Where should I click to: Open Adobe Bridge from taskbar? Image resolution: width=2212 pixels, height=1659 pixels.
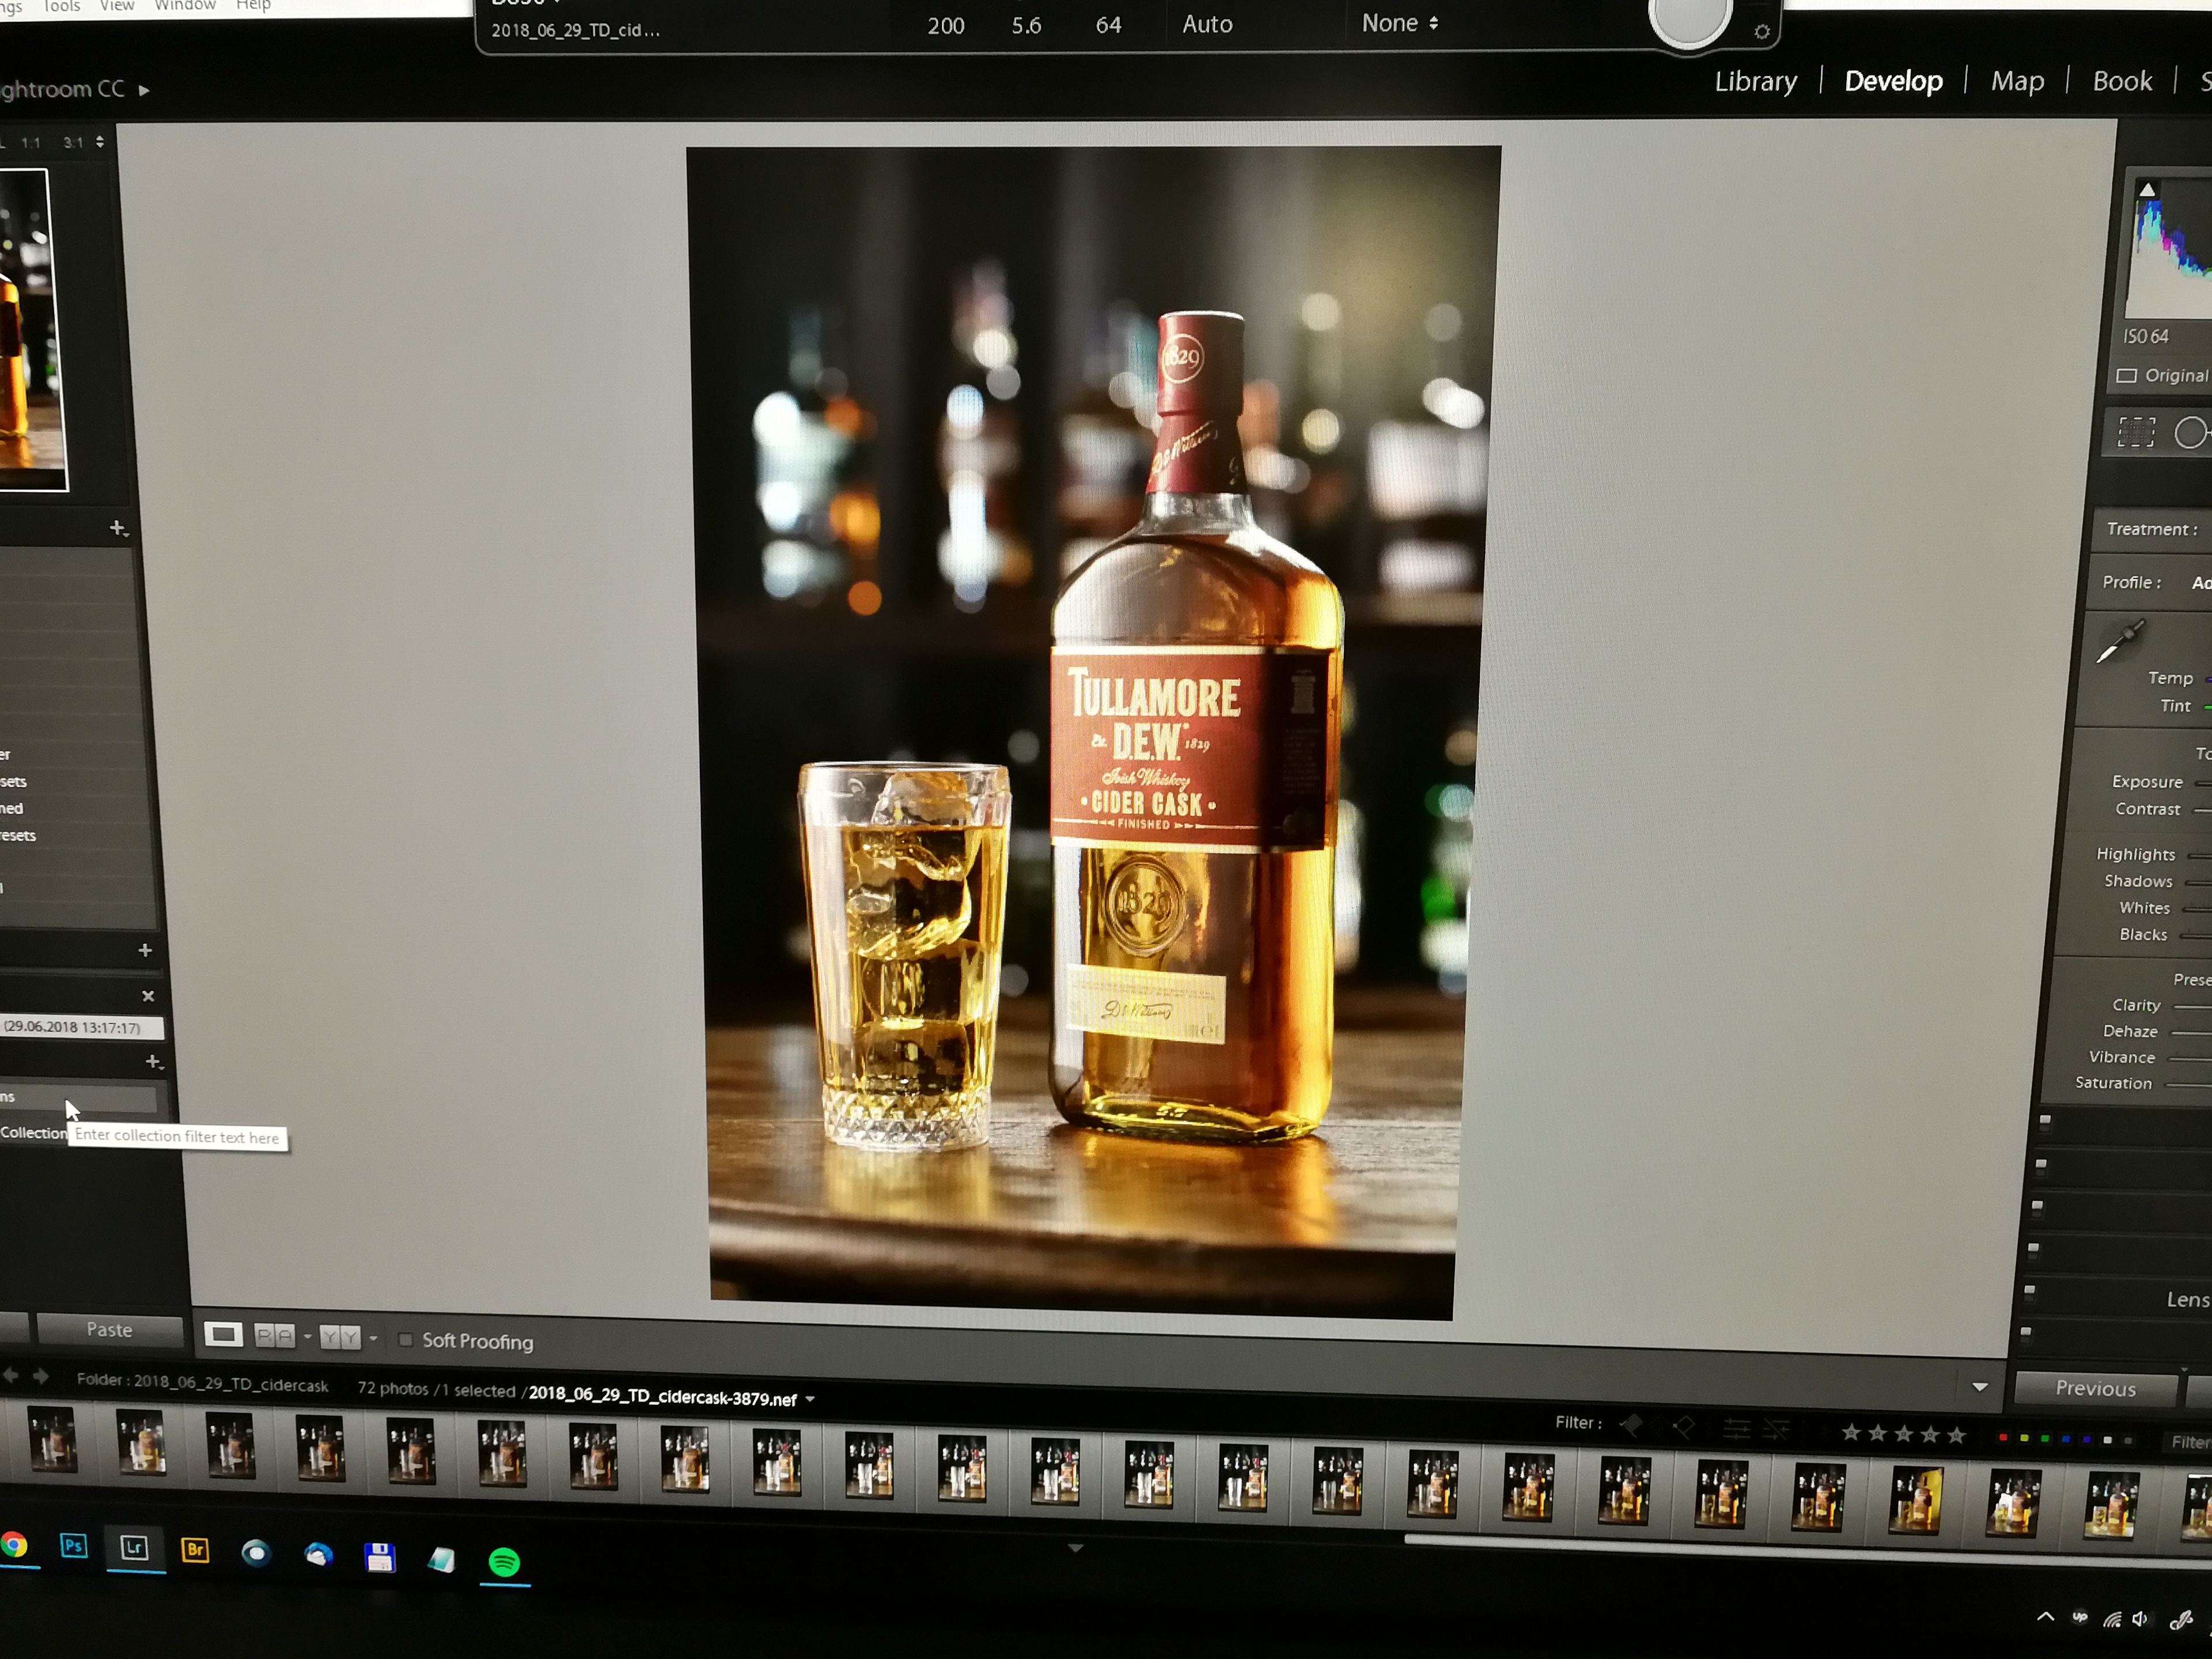click(195, 1550)
